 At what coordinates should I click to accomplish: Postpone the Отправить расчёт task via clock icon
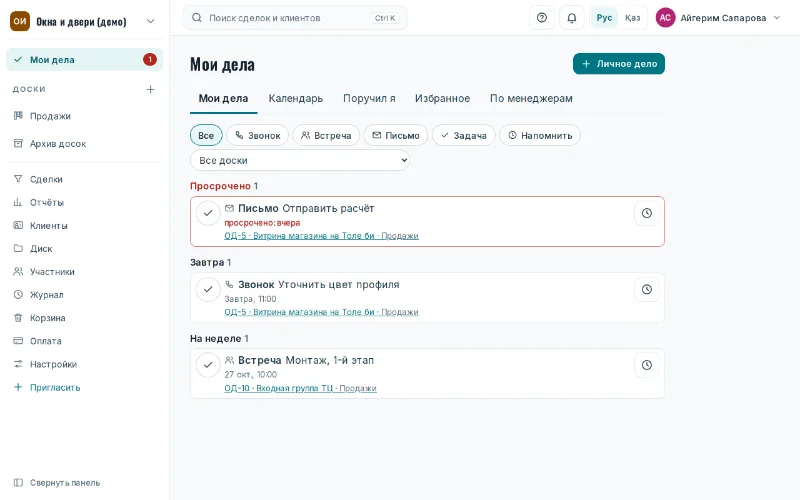point(646,213)
